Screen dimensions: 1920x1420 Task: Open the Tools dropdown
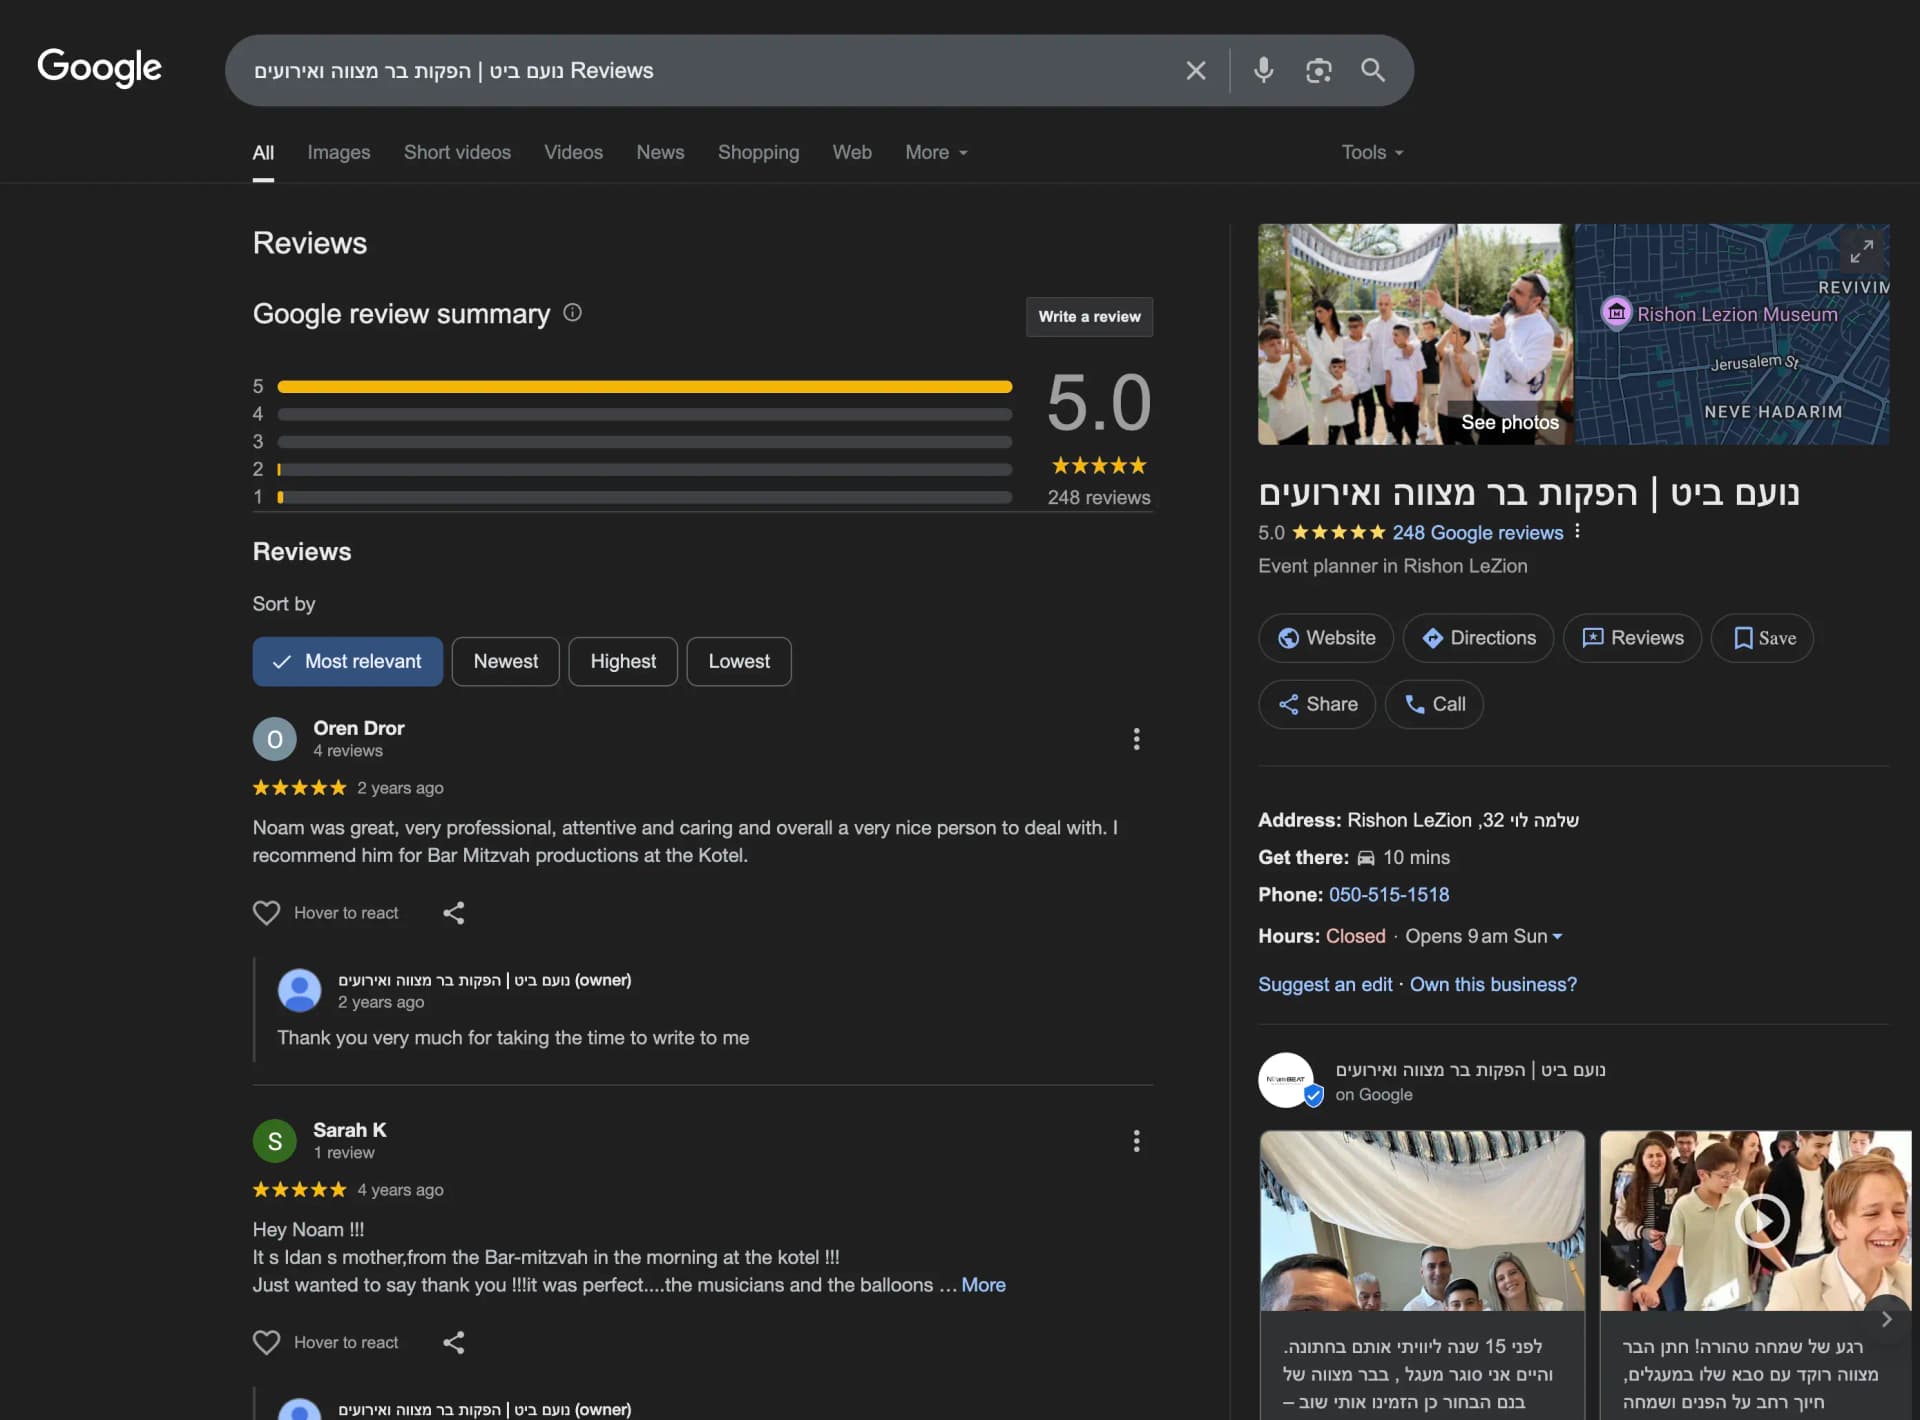(x=1372, y=152)
